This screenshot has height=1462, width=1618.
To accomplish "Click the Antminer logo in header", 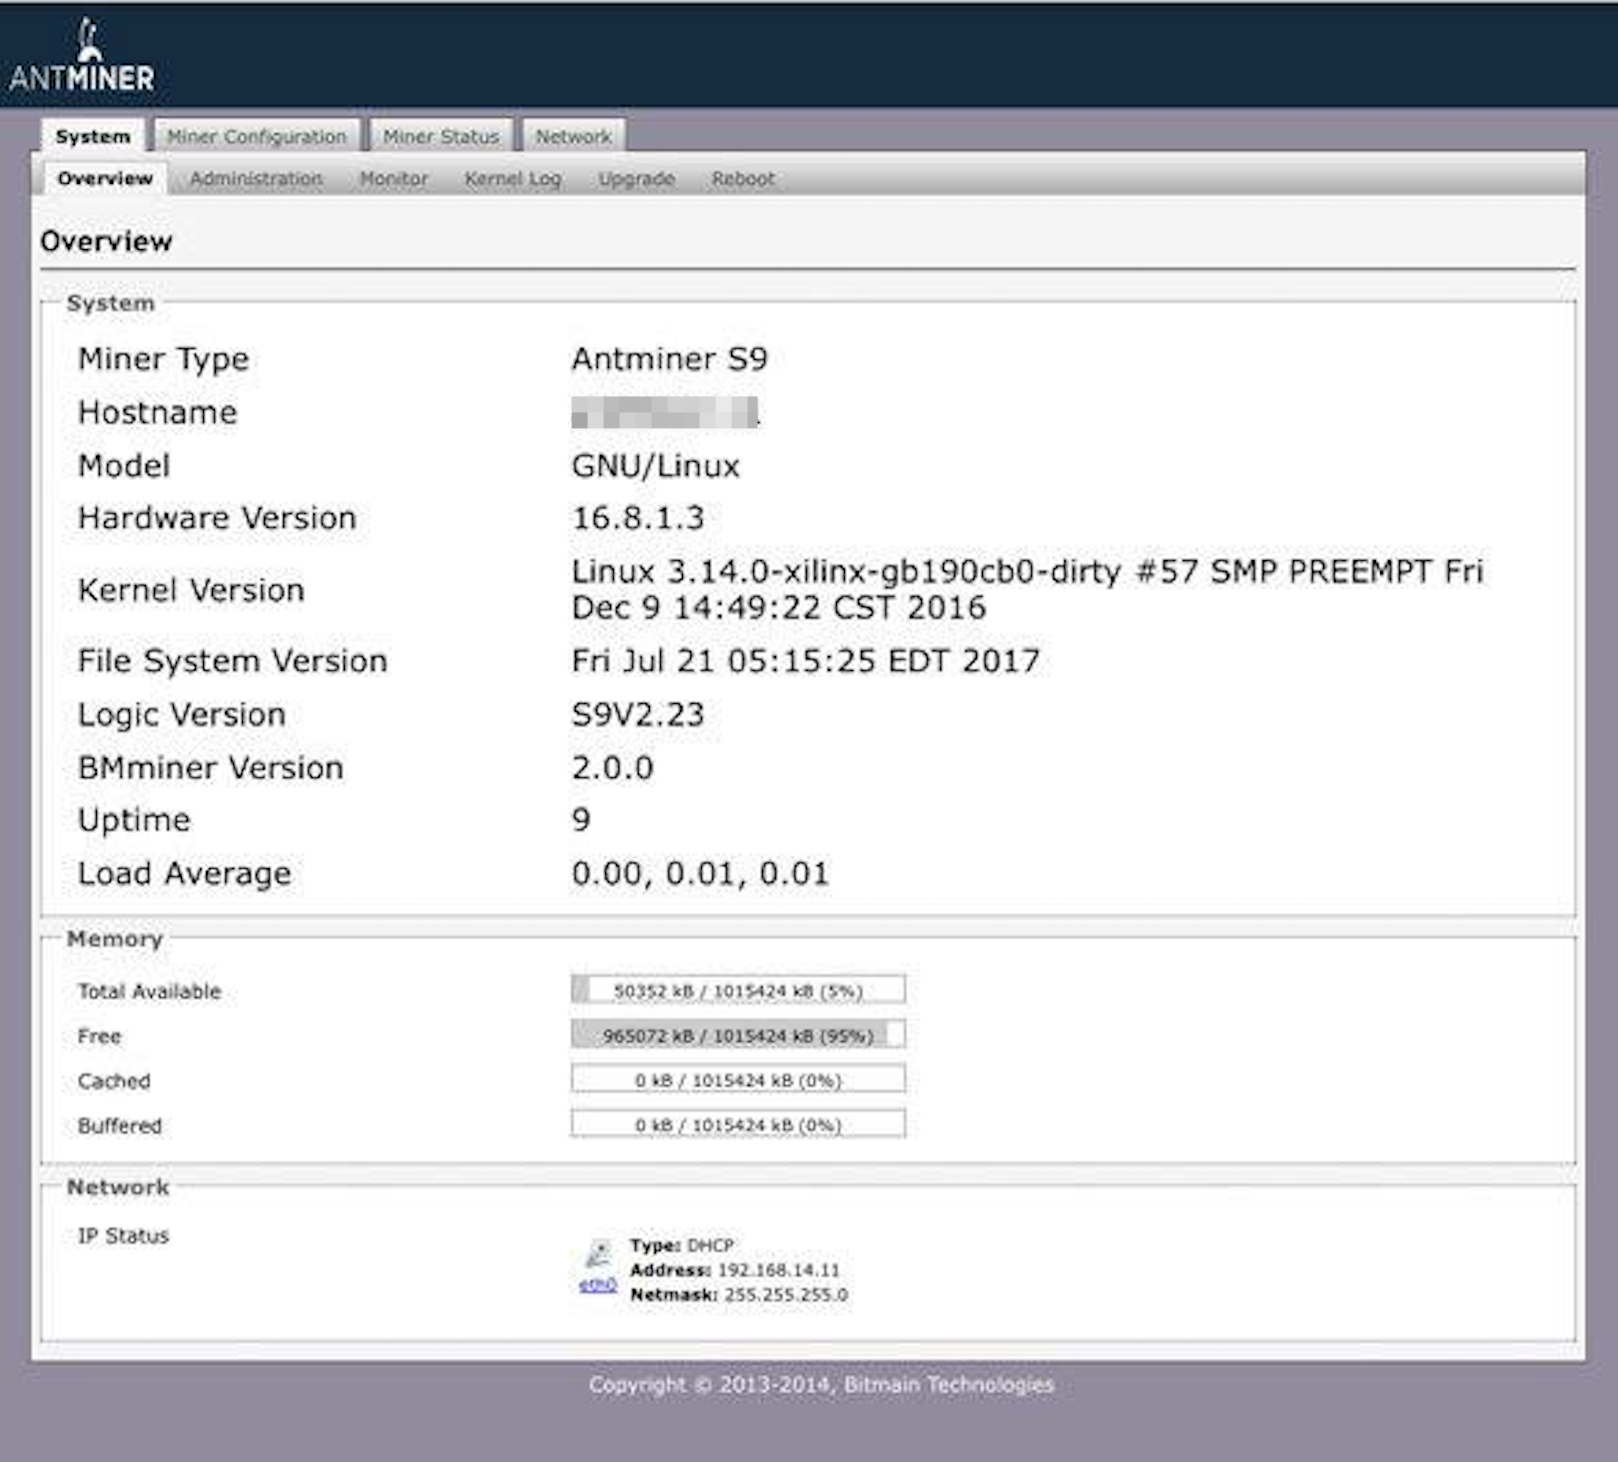I will click(82, 57).
